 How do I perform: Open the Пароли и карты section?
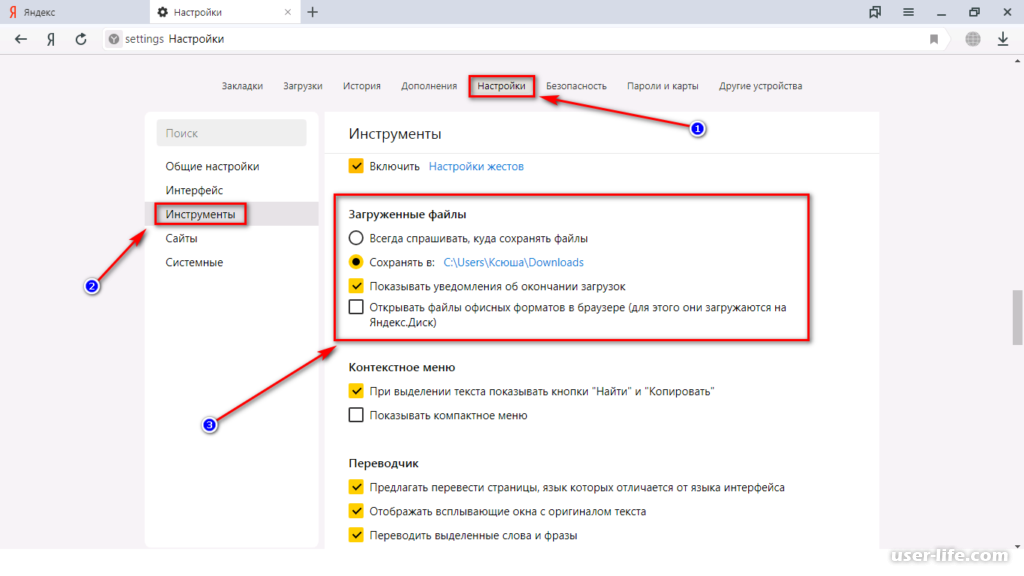click(663, 86)
